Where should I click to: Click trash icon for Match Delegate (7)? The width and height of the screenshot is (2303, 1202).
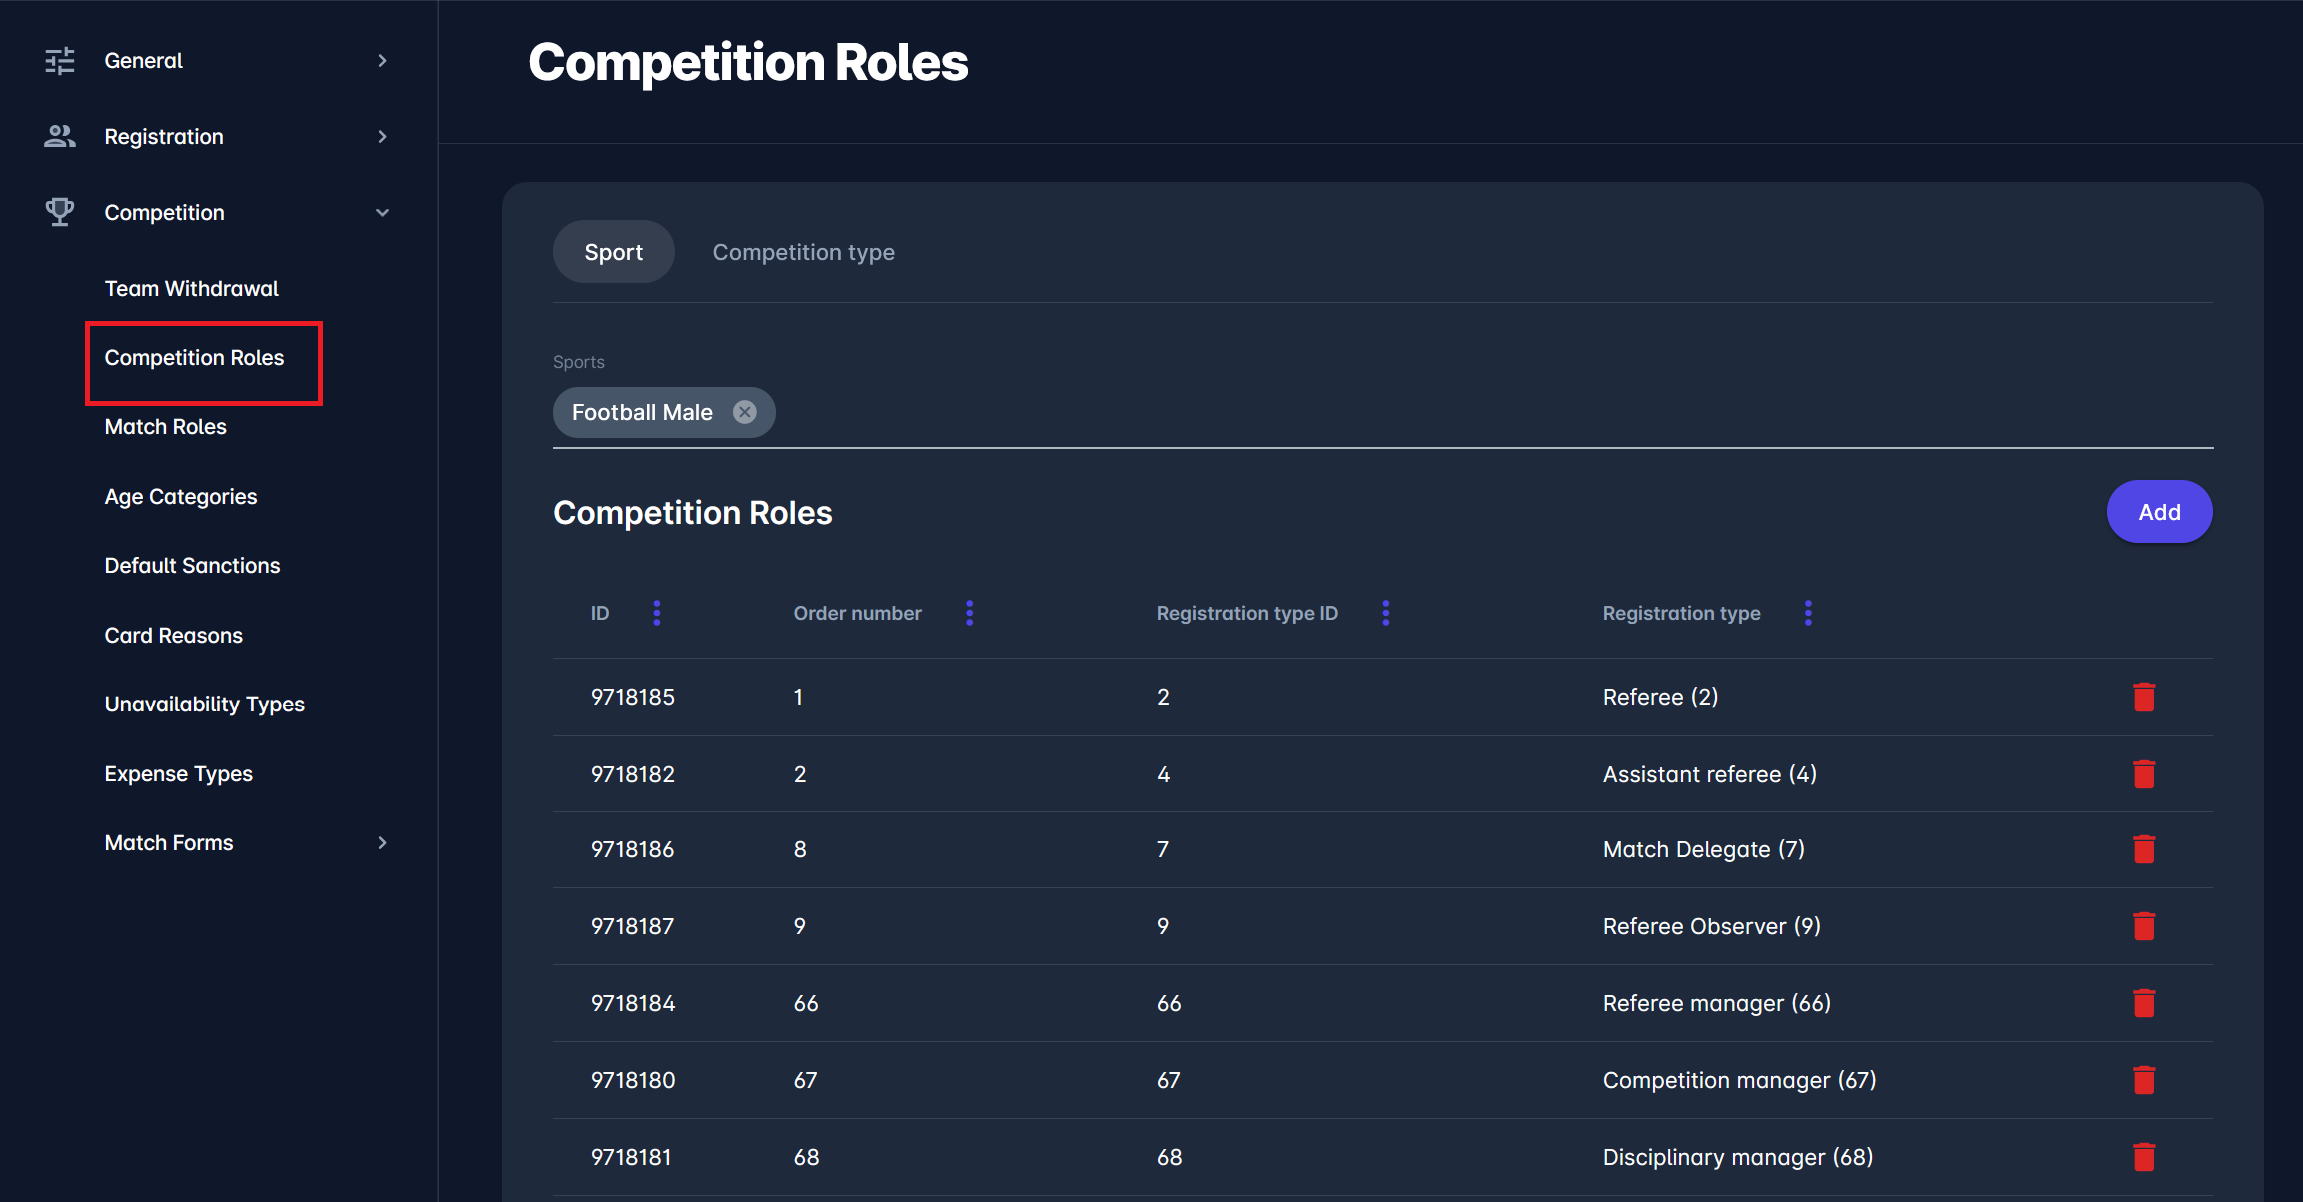click(x=2143, y=849)
